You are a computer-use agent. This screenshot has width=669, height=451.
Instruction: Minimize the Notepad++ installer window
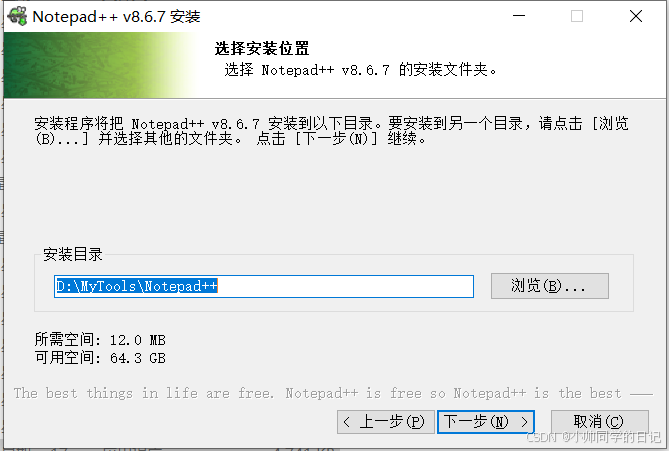coord(519,16)
